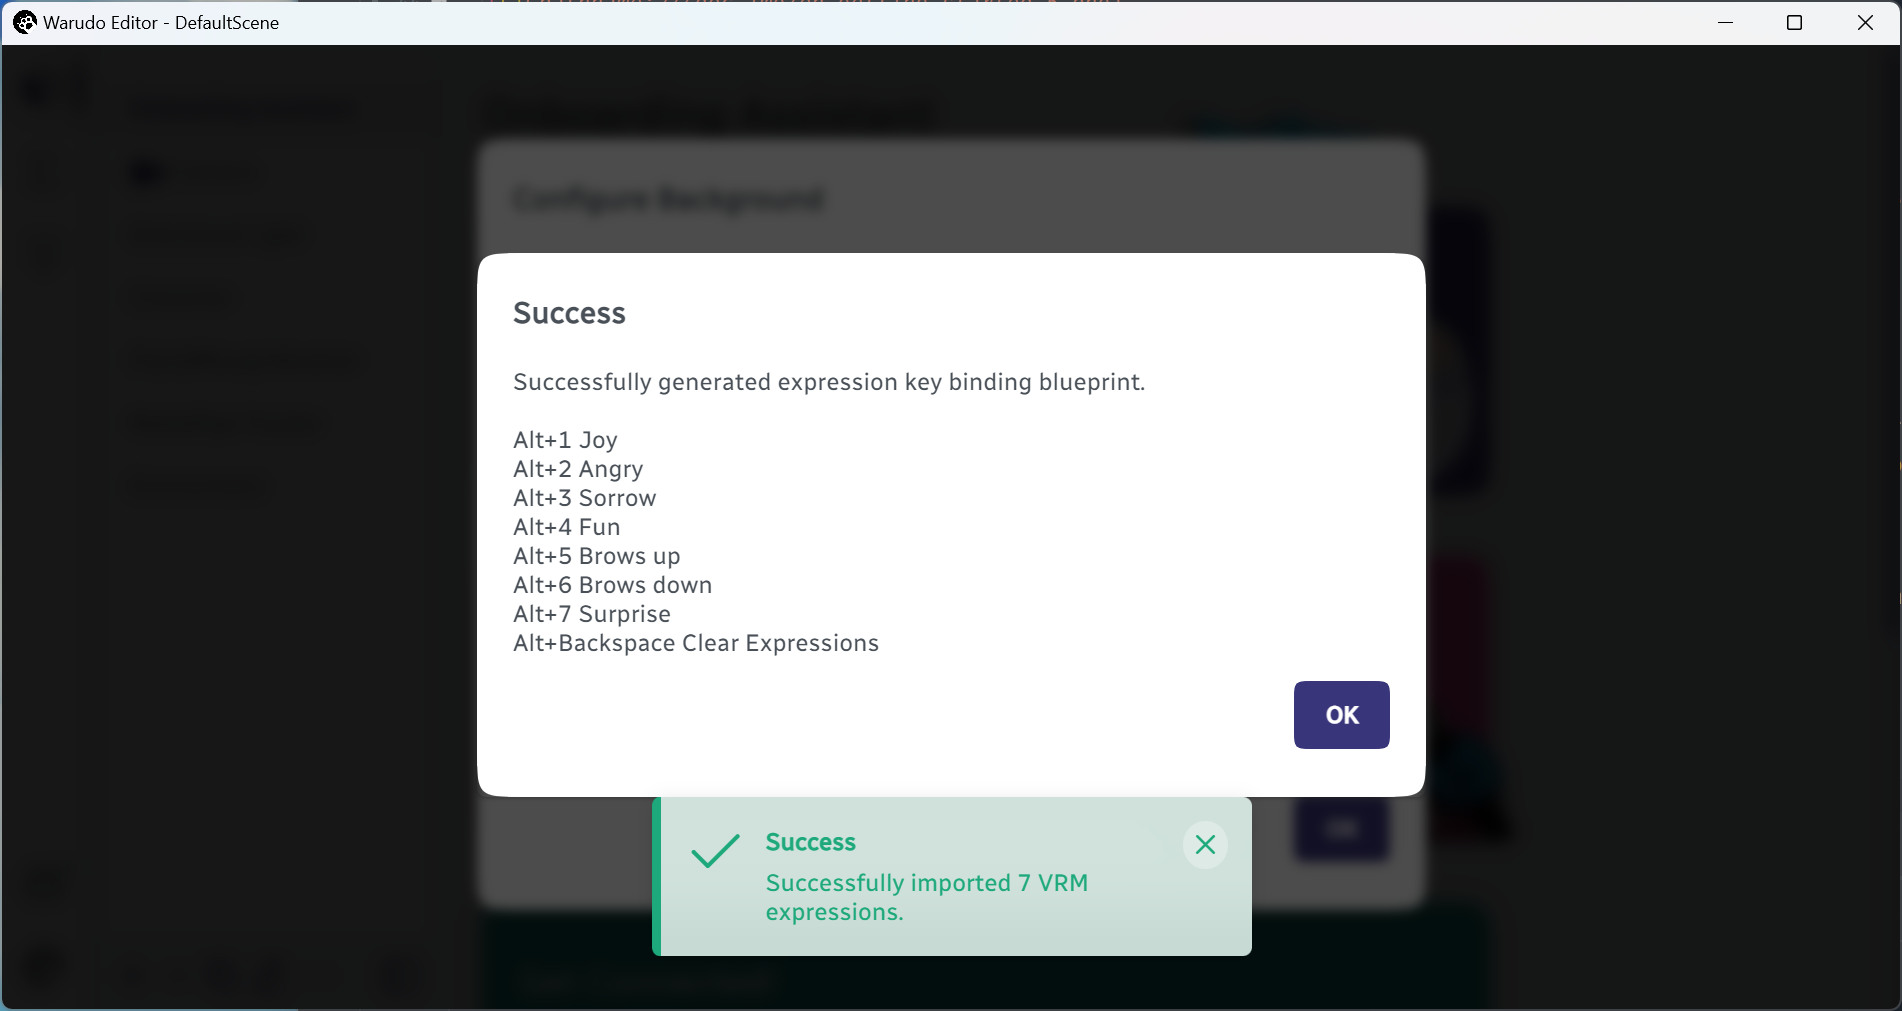This screenshot has height=1011, width=1902.
Task: Click the Success dialog heading
Action: tap(569, 313)
